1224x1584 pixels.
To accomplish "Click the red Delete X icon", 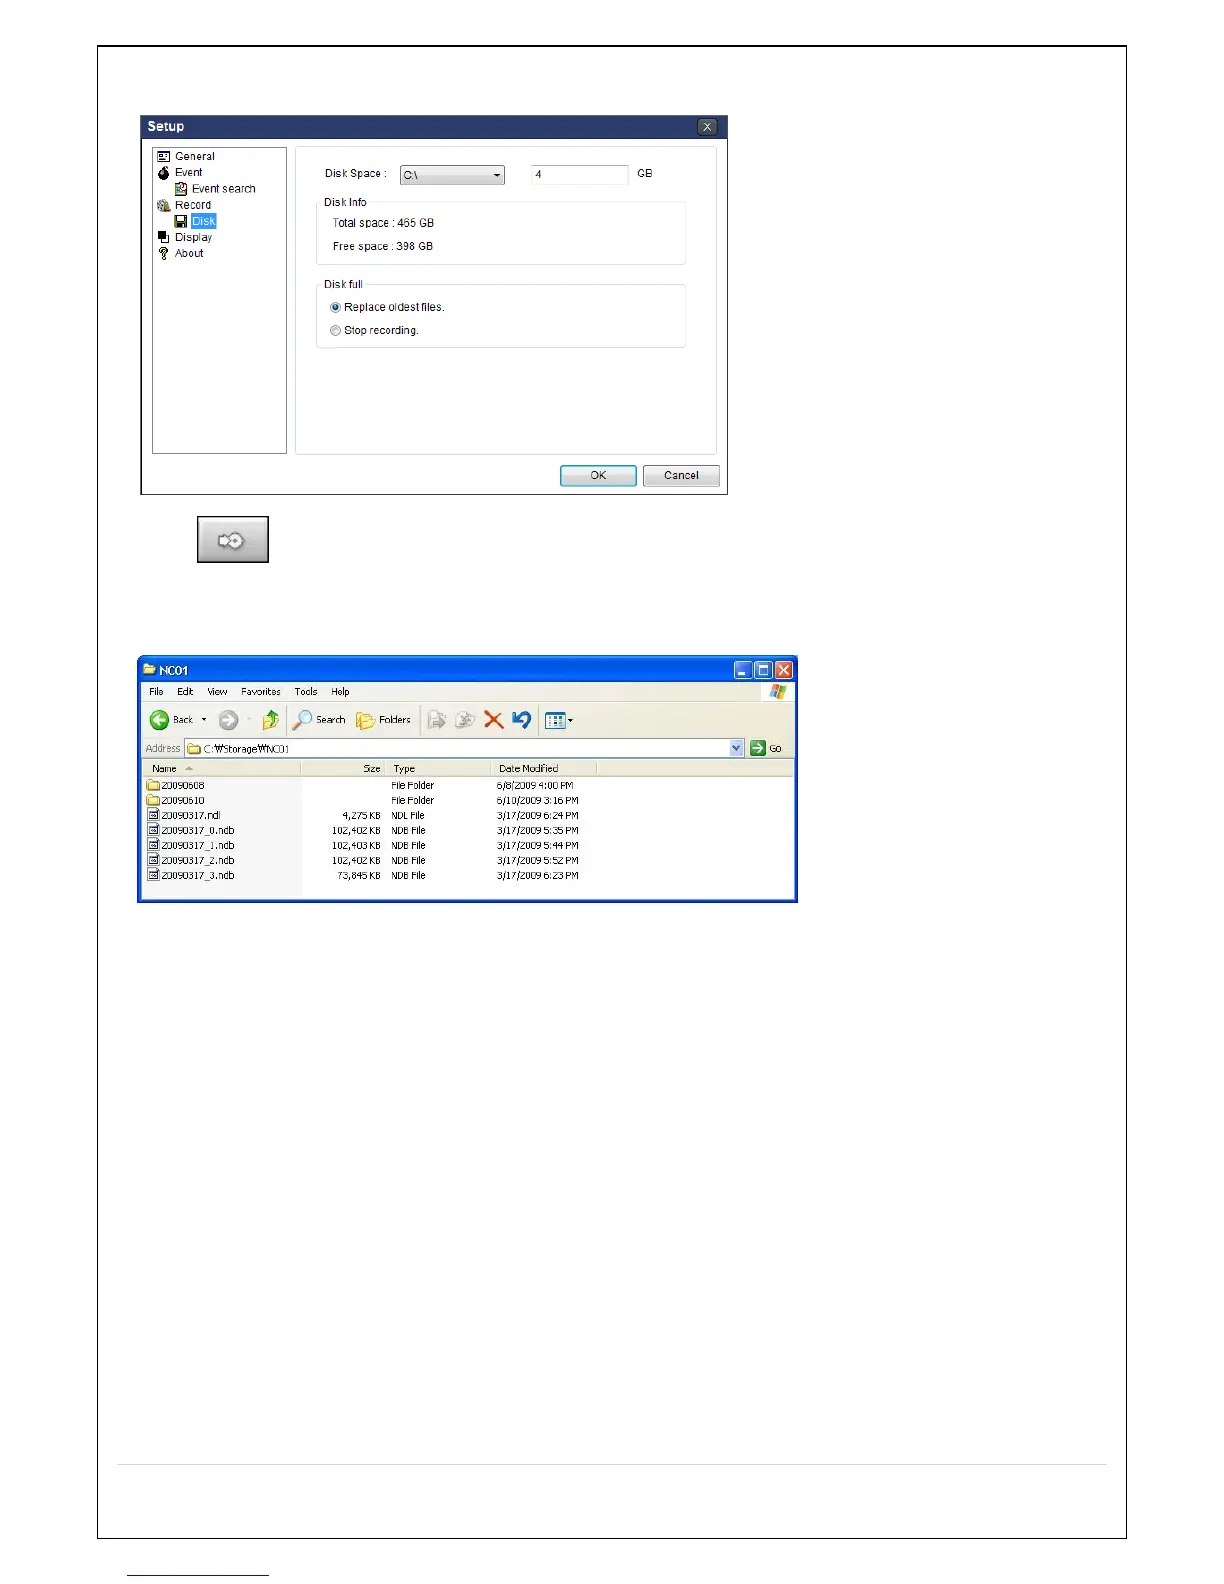I will [x=493, y=720].
